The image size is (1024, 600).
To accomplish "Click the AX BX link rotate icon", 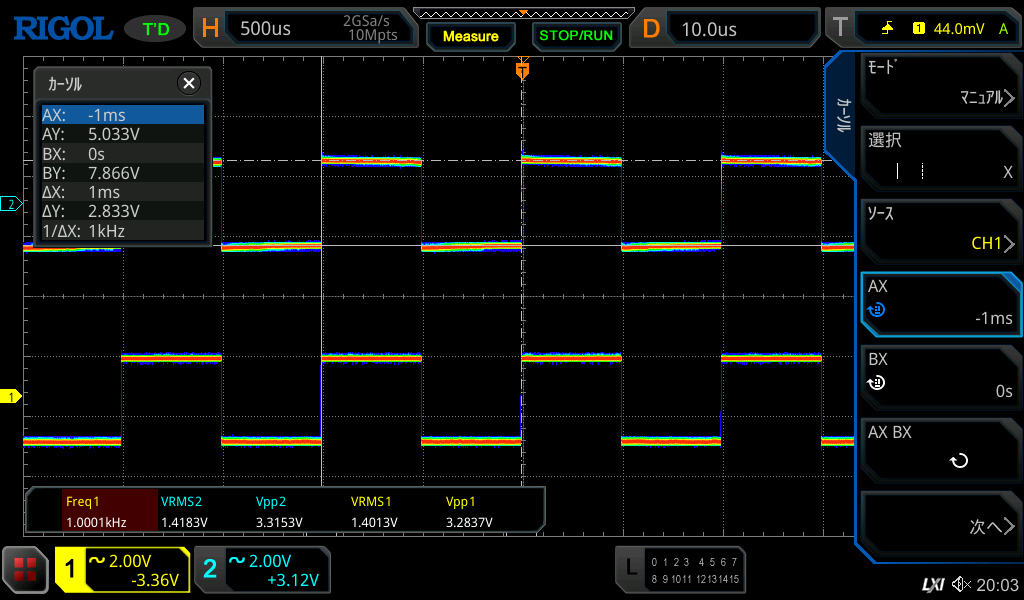I will coord(958,461).
